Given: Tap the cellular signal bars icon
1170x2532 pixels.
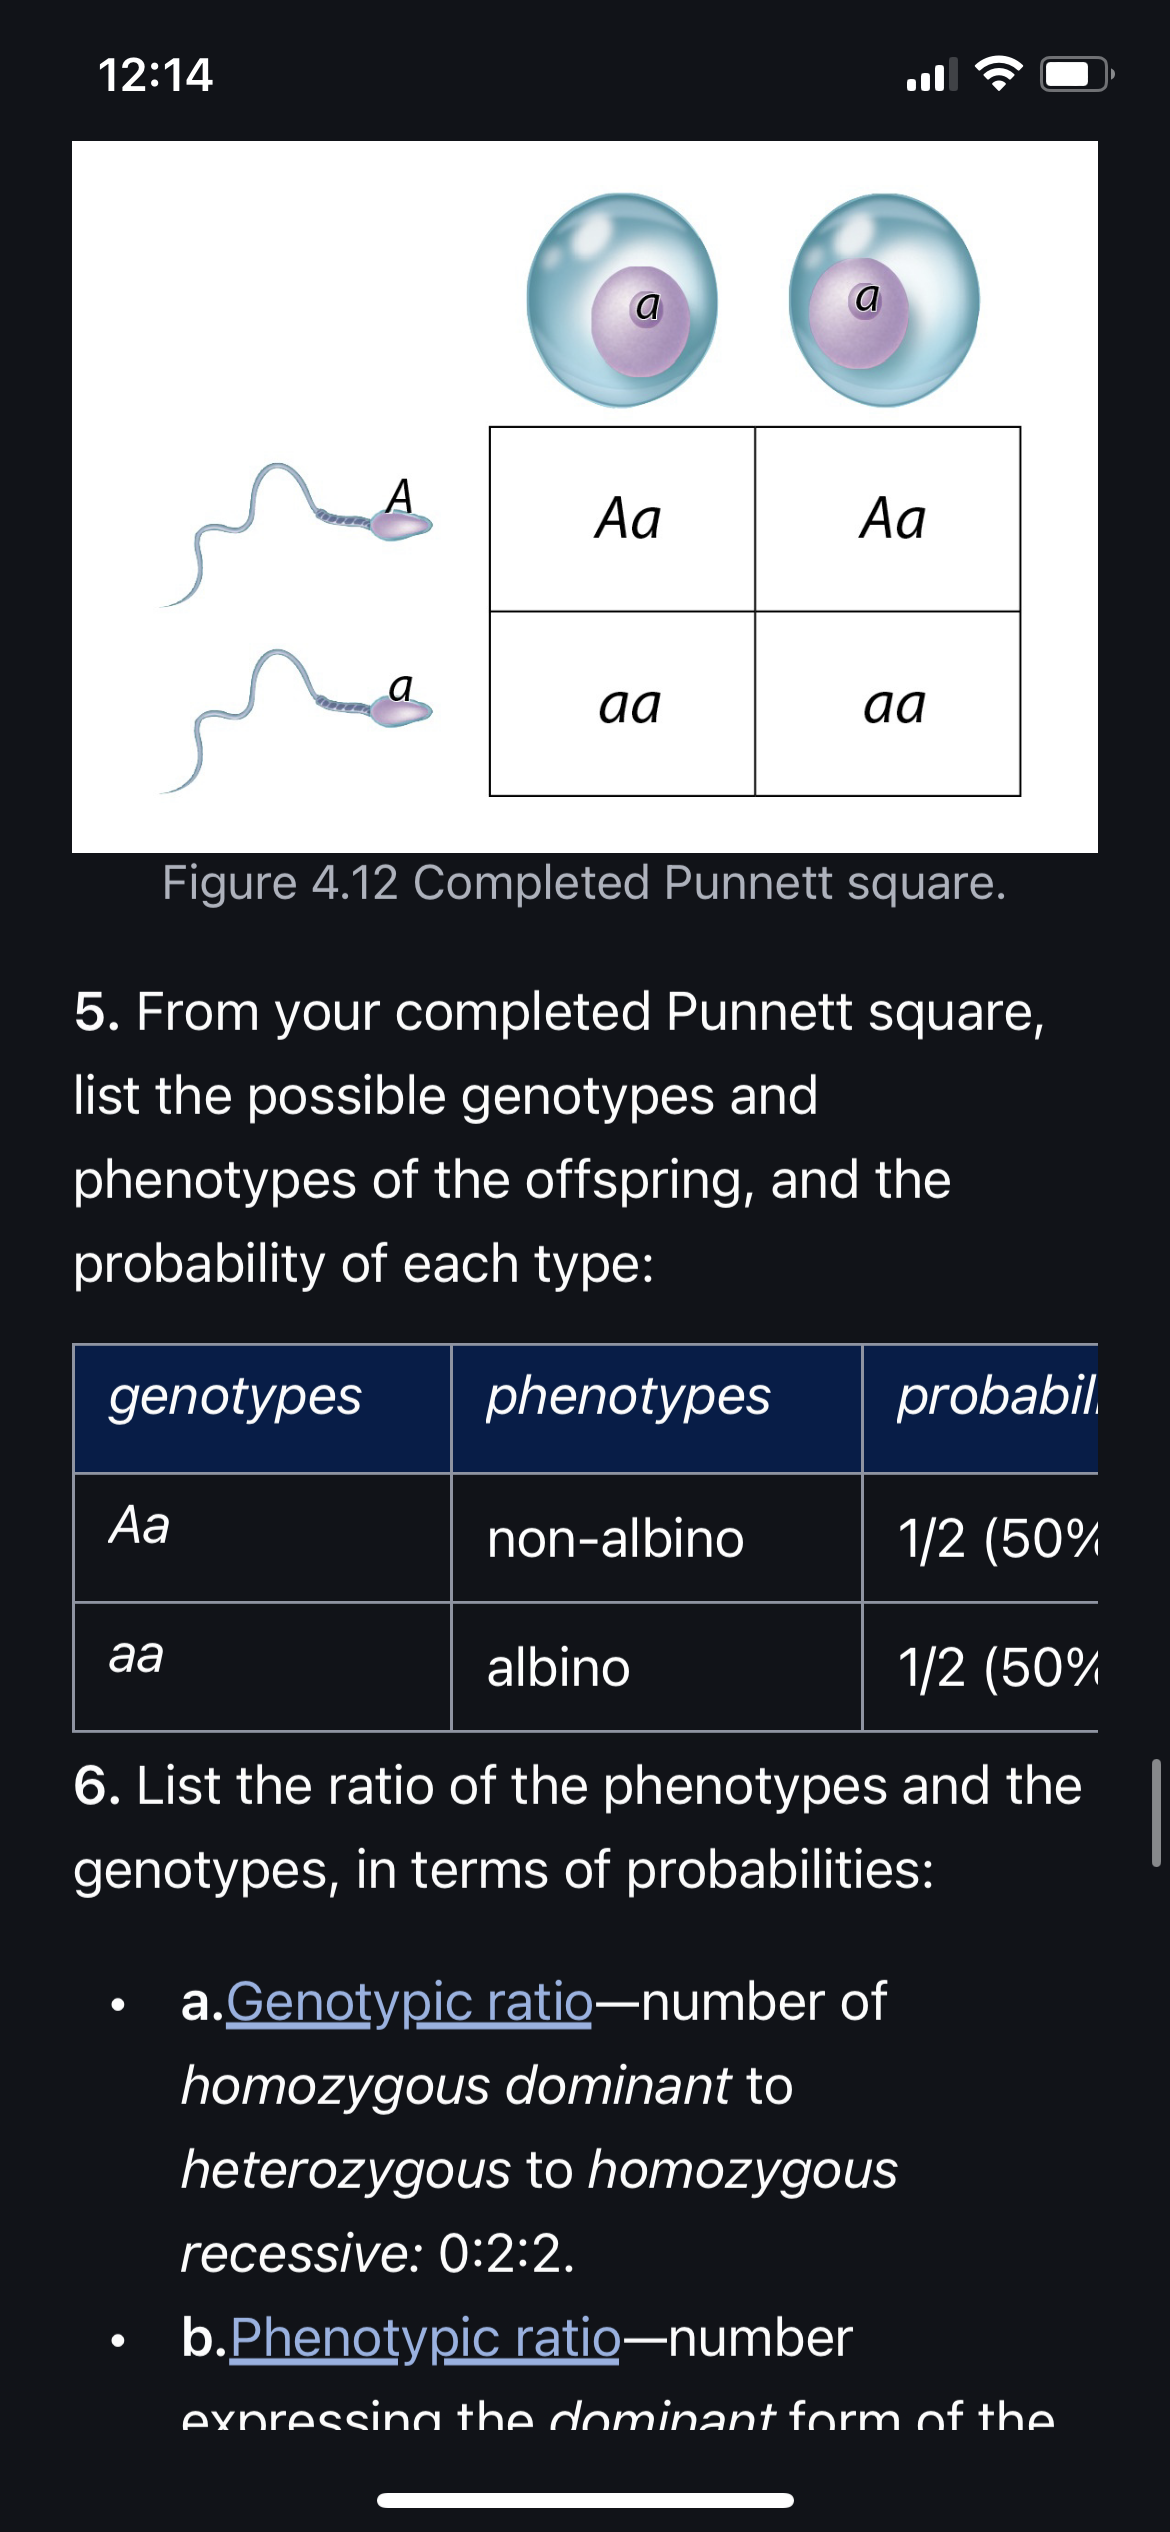Looking at the screenshot, I should (x=932, y=74).
